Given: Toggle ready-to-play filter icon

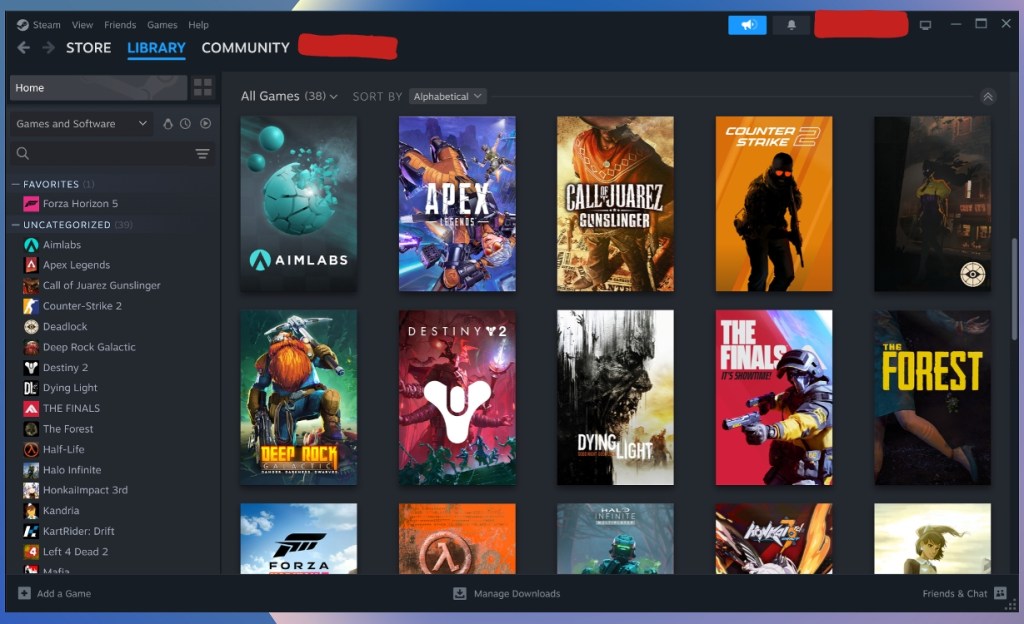Looking at the screenshot, I should click(206, 123).
